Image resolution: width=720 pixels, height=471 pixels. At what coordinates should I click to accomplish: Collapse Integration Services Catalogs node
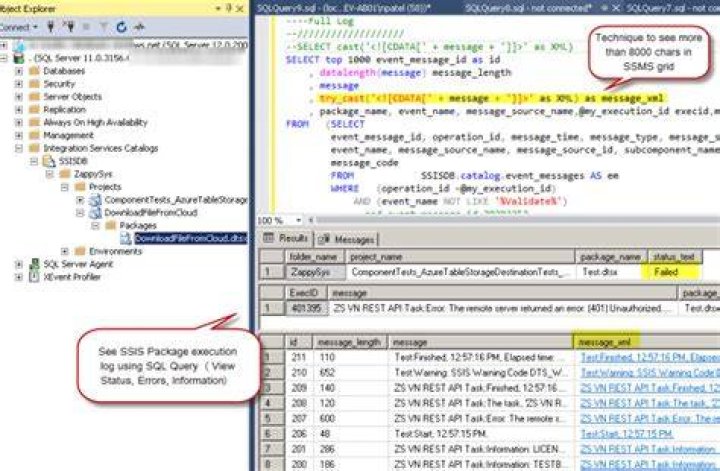click(19, 148)
